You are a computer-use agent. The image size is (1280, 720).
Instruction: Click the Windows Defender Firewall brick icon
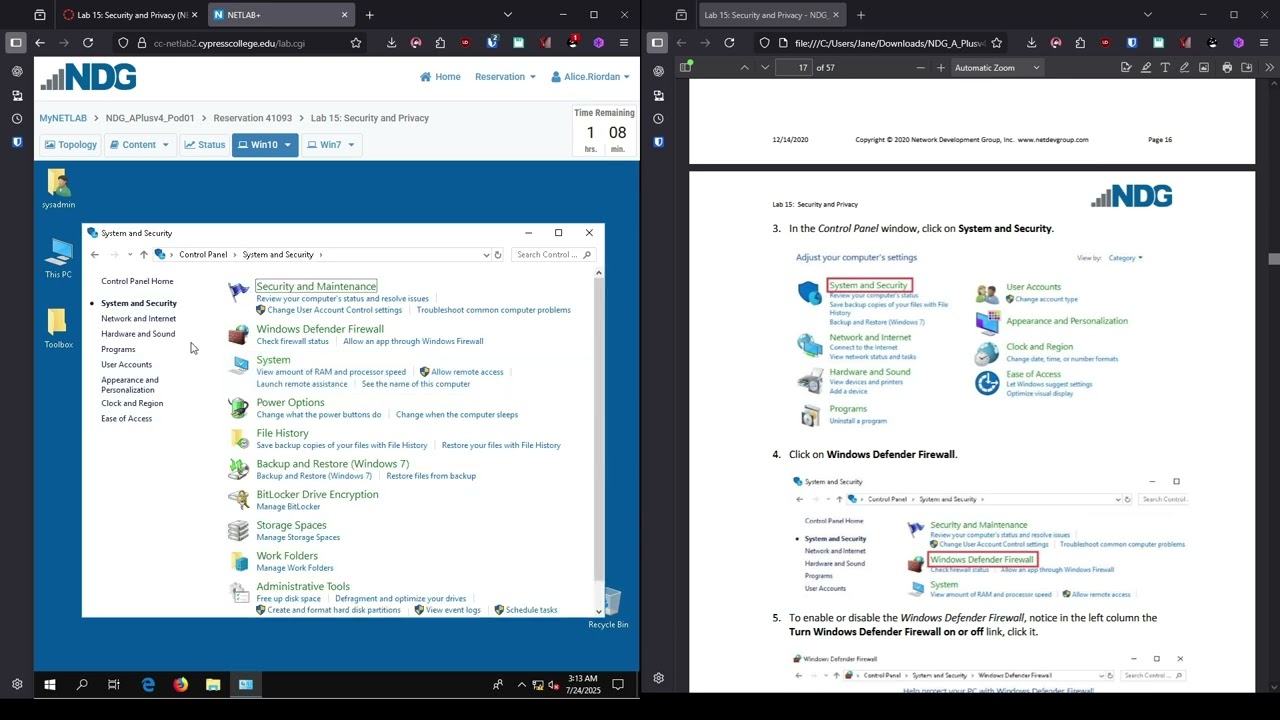[238, 334]
